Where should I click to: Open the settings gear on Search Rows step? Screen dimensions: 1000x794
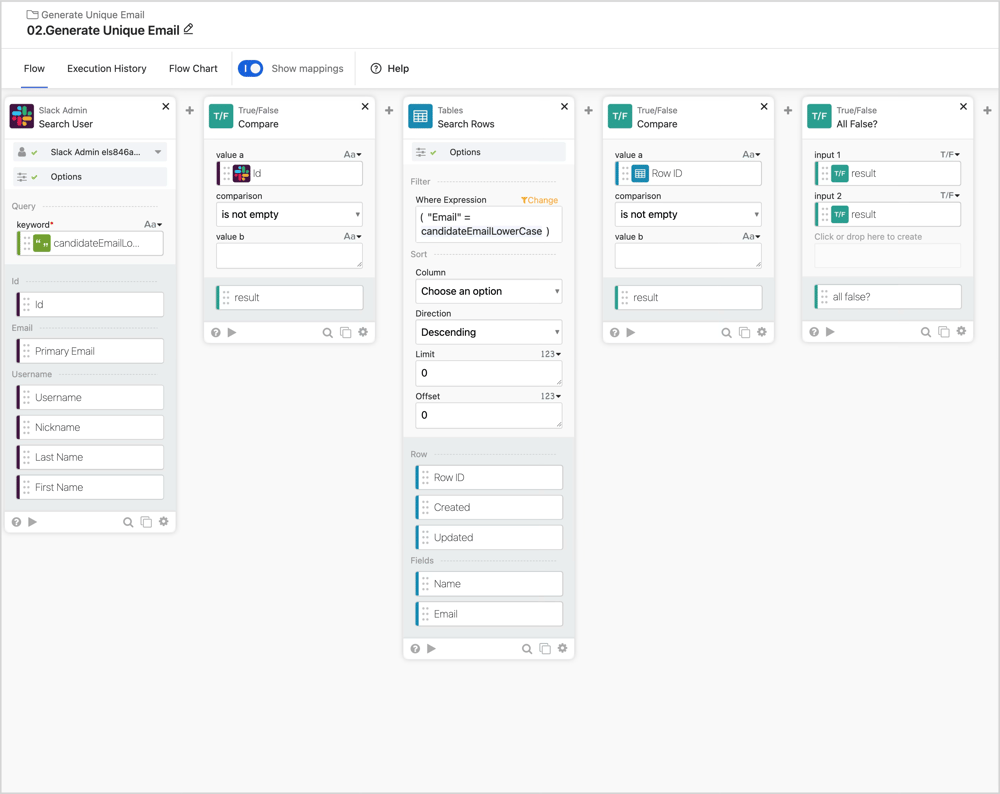[562, 648]
